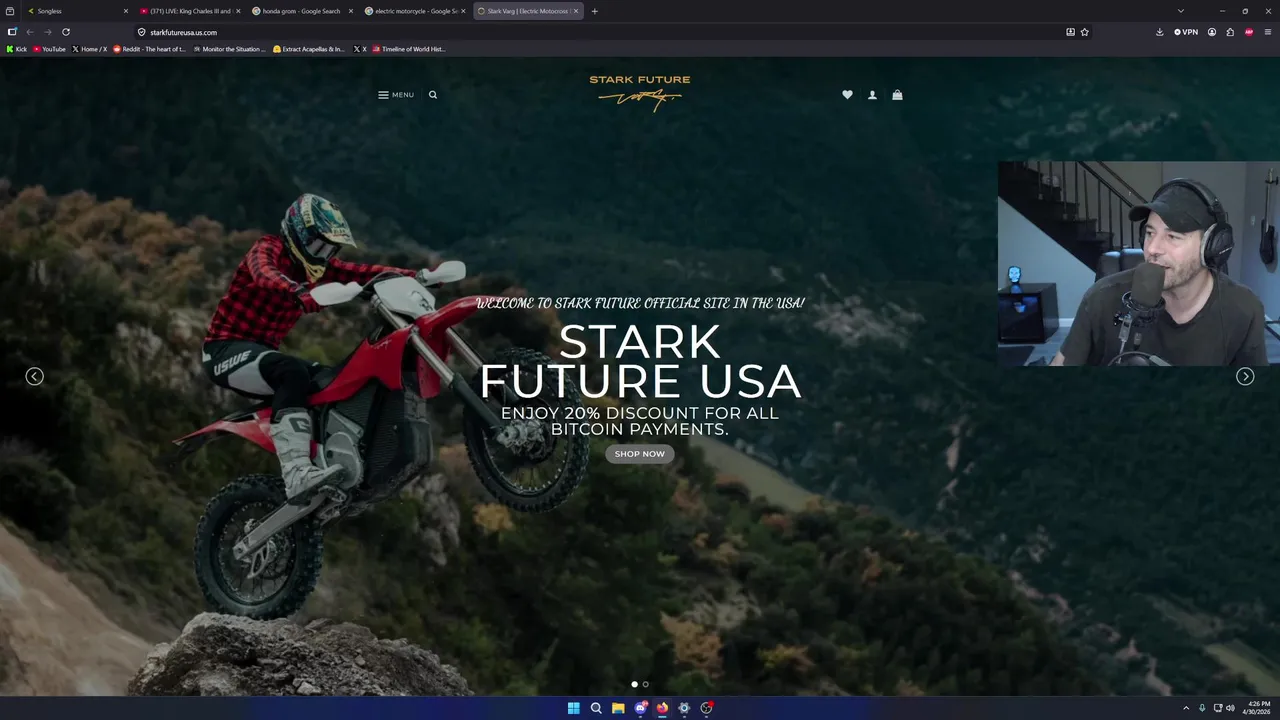The image size is (1280, 720).
Task: Click the site security shield icon
Action: [x=141, y=32]
